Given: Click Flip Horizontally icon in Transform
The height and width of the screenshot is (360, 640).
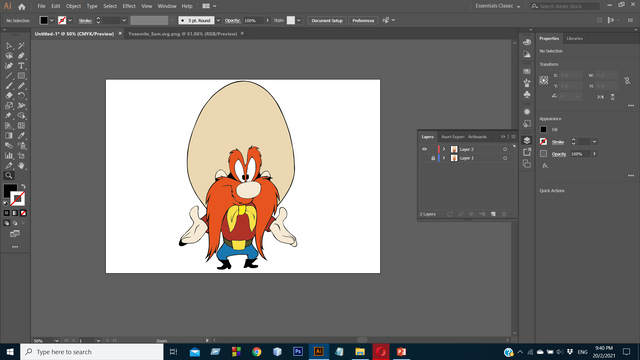Looking at the screenshot, I should pyautogui.click(x=600, y=97).
